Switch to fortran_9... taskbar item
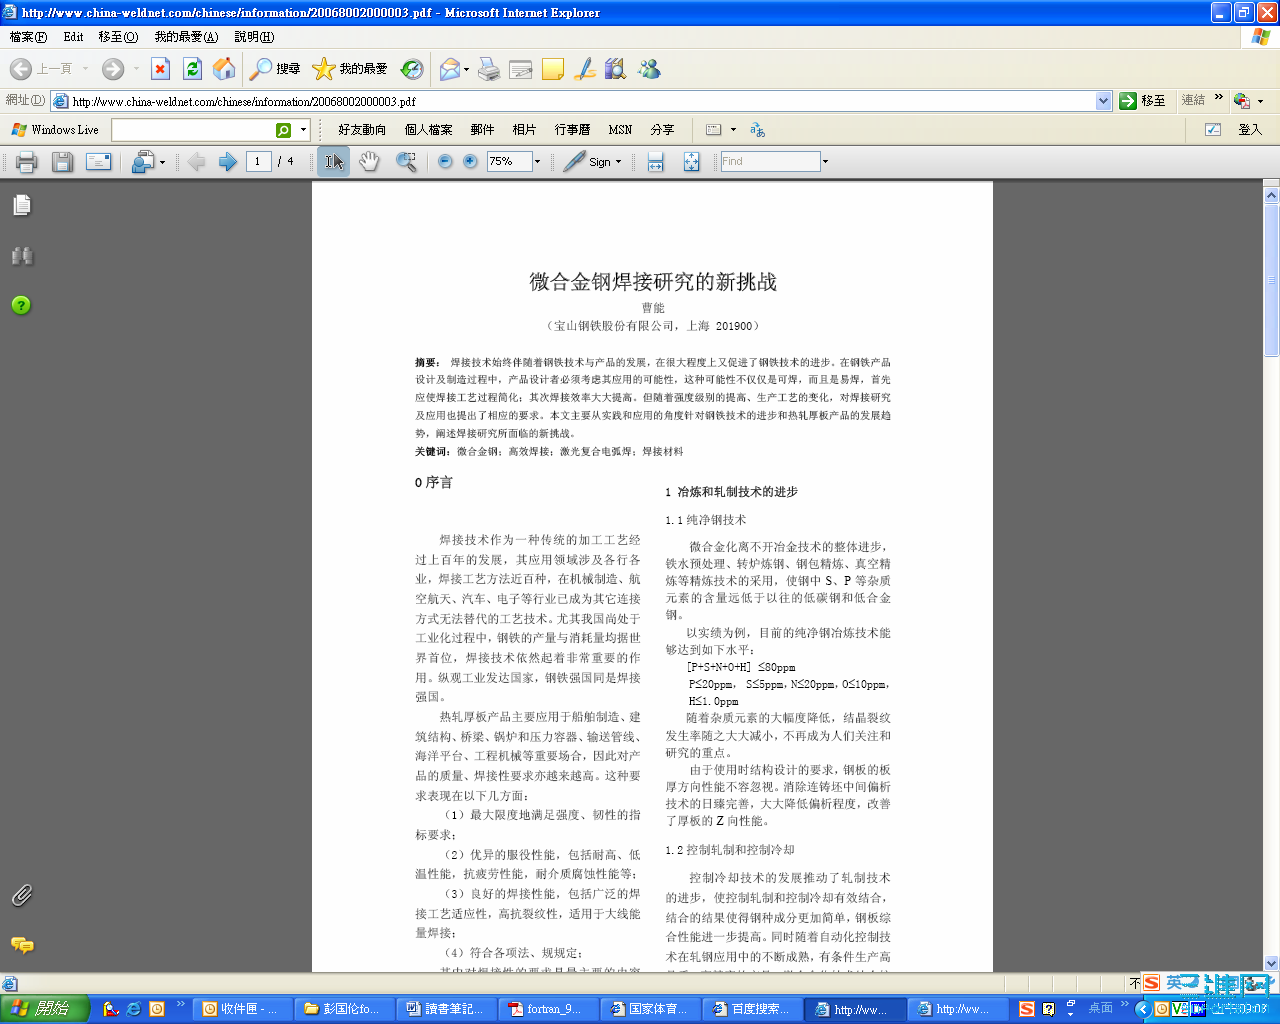 (x=548, y=1009)
